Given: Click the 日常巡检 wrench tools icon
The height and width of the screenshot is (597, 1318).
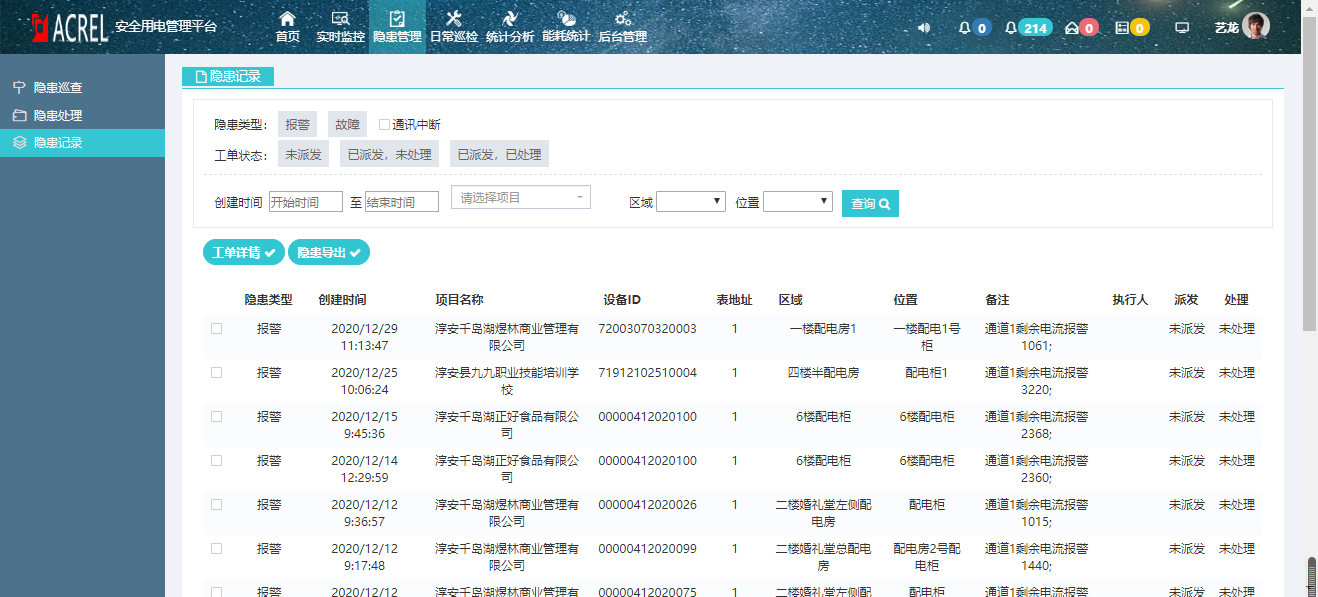Looking at the screenshot, I should [x=453, y=18].
